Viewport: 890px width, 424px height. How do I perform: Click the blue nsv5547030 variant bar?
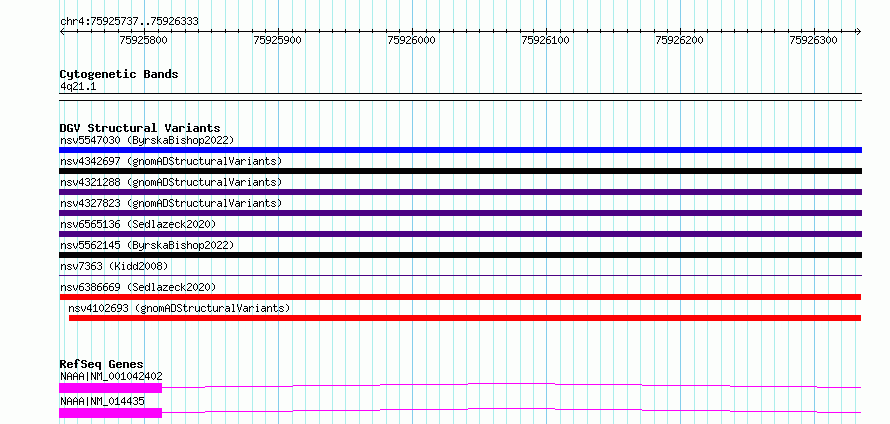pyautogui.click(x=460, y=150)
